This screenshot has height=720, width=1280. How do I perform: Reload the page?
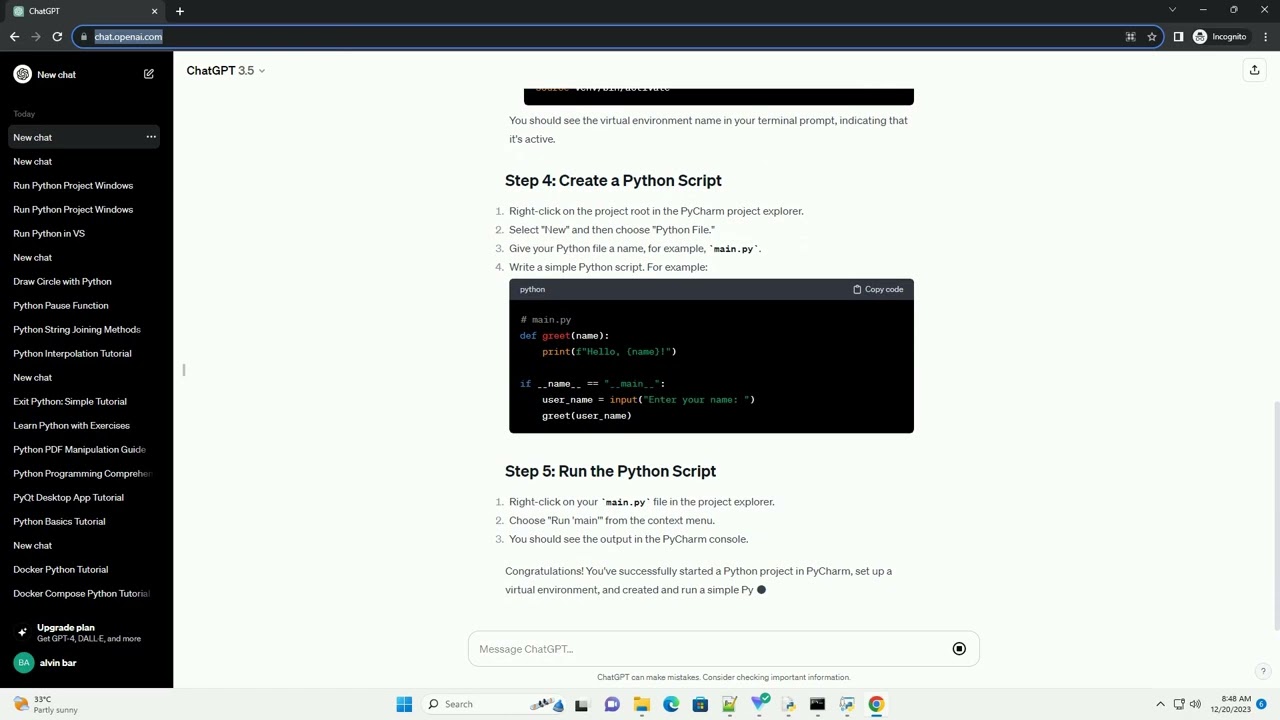click(x=57, y=37)
